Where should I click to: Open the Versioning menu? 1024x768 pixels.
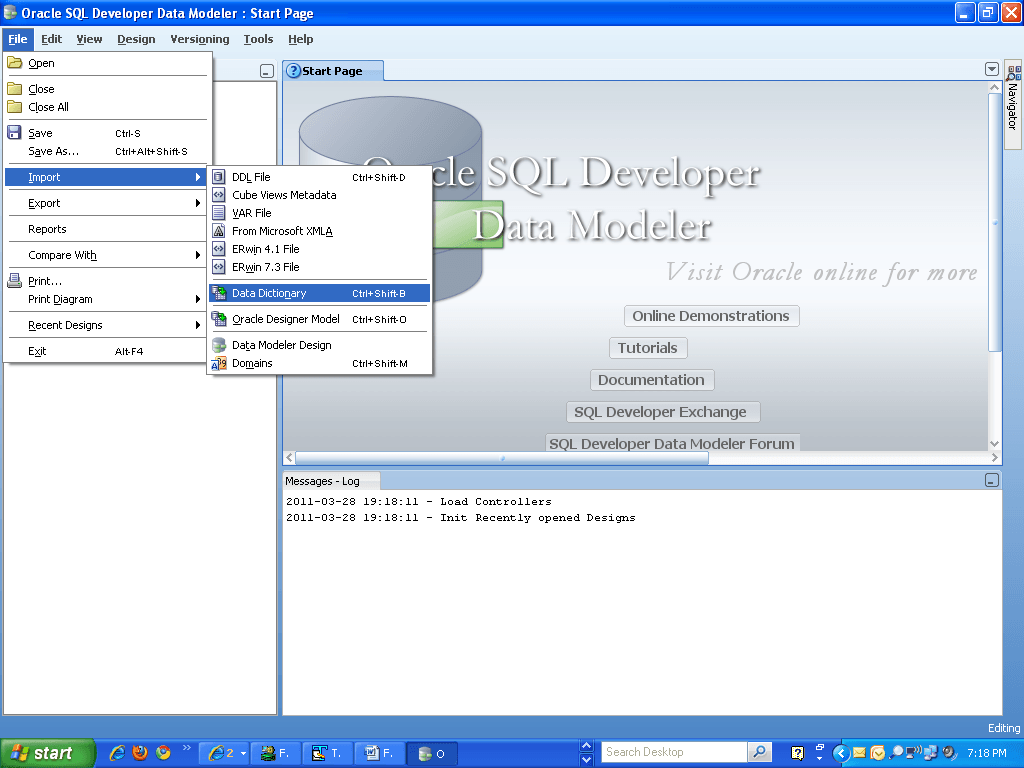200,39
